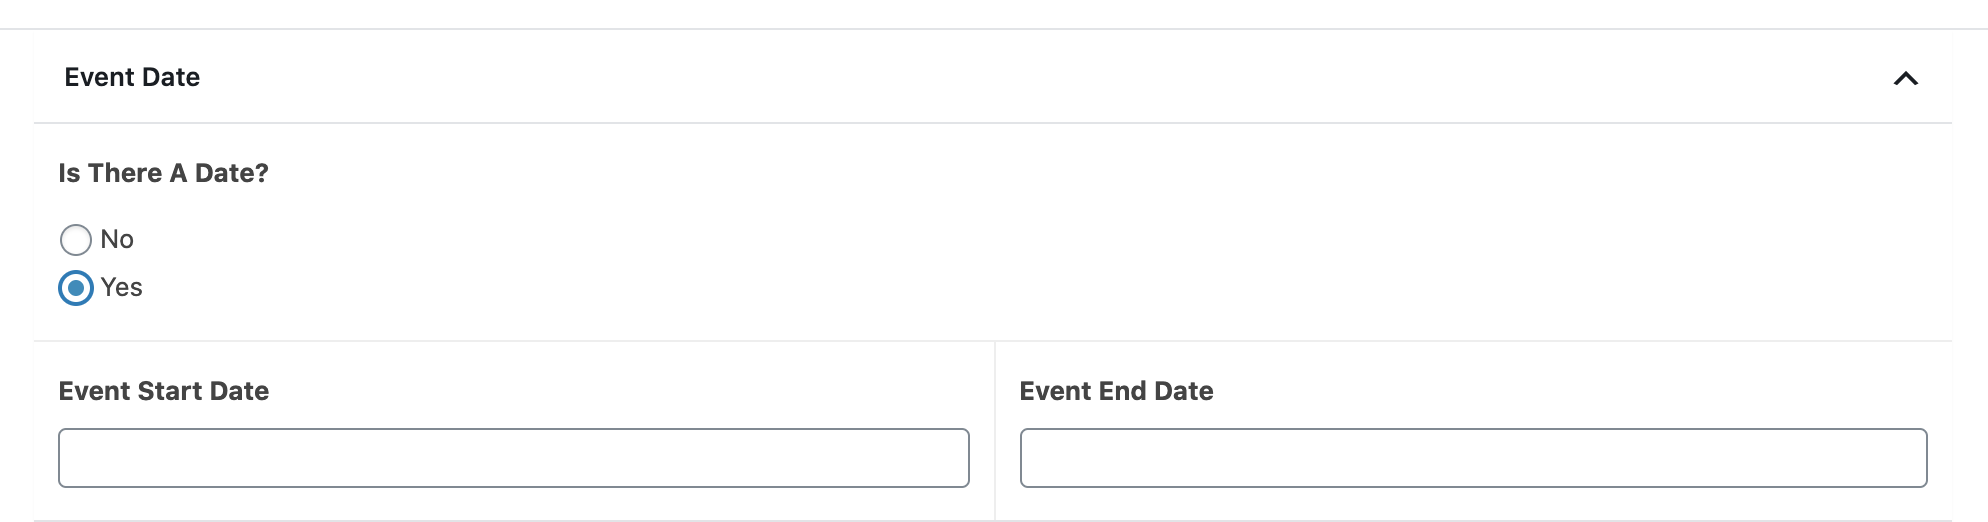Deselect the date by picking the No circle

pyautogui.click(x=76, y=240)
